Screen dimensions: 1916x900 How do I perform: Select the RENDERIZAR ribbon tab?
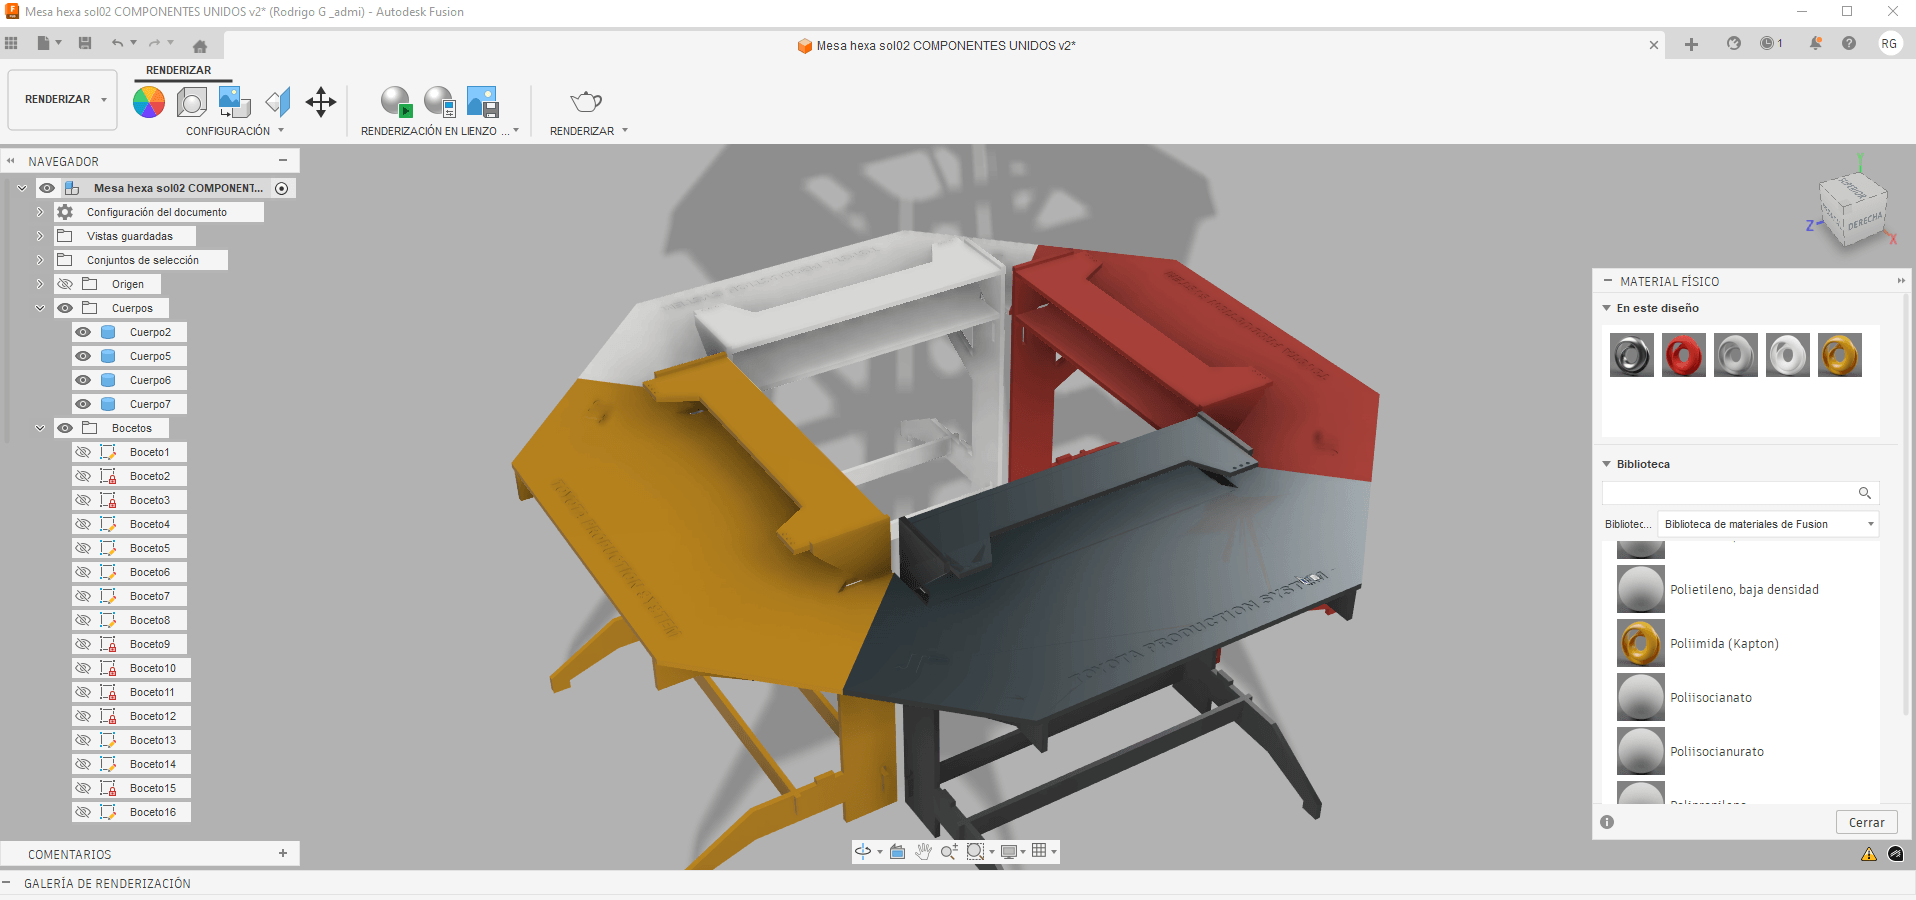tap(178, 70)
